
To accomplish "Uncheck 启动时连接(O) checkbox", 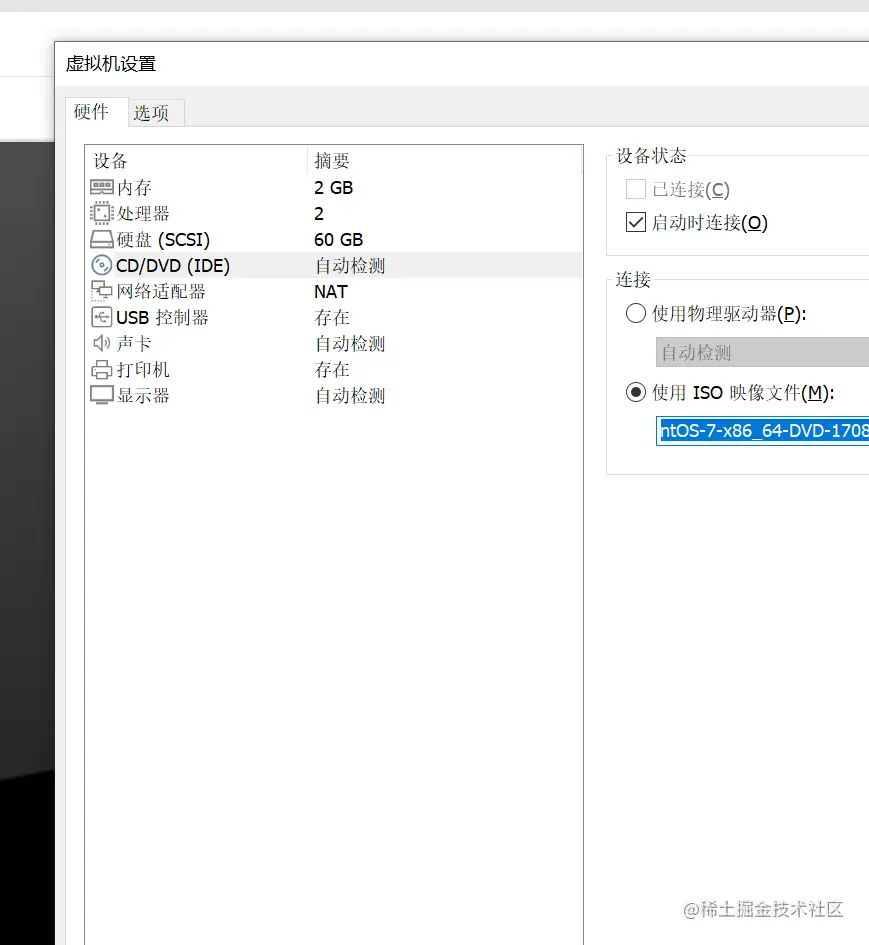I will click(636, 222).
